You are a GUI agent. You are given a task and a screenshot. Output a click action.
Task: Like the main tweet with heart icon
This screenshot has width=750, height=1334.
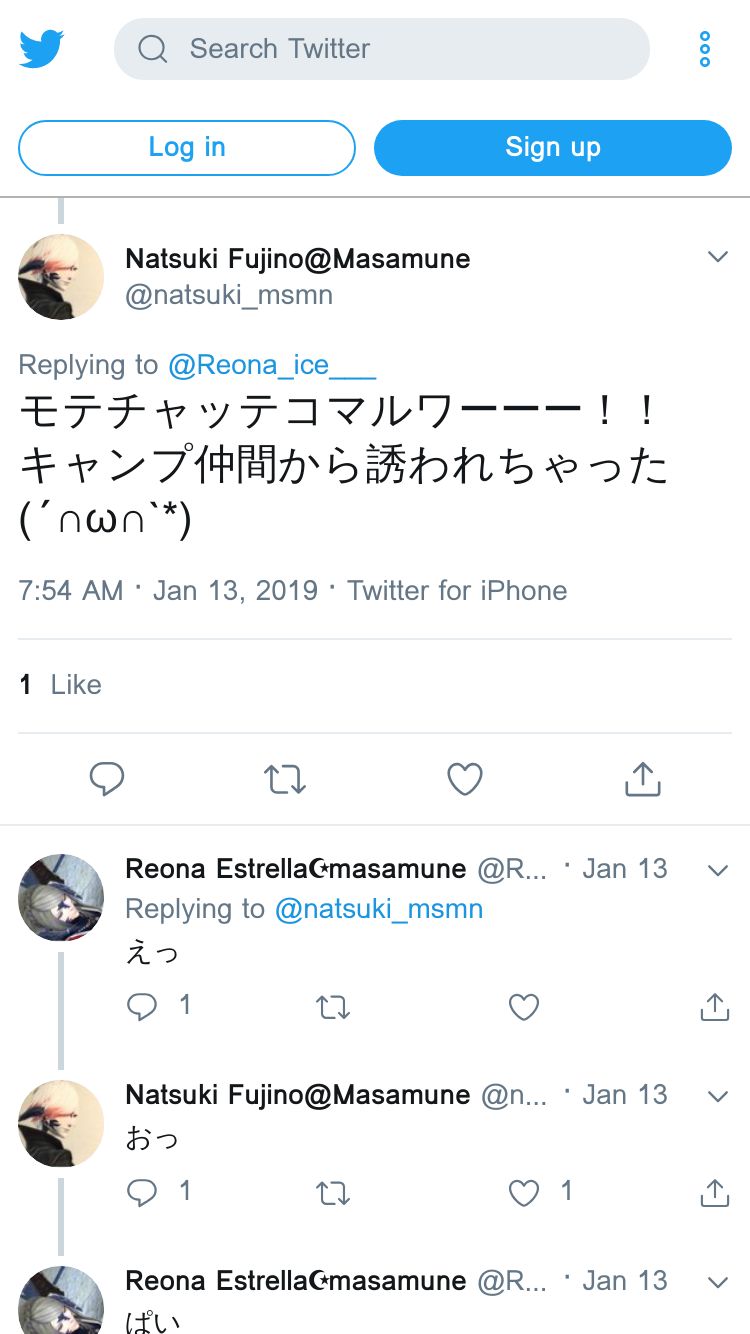tap(464, 779)
